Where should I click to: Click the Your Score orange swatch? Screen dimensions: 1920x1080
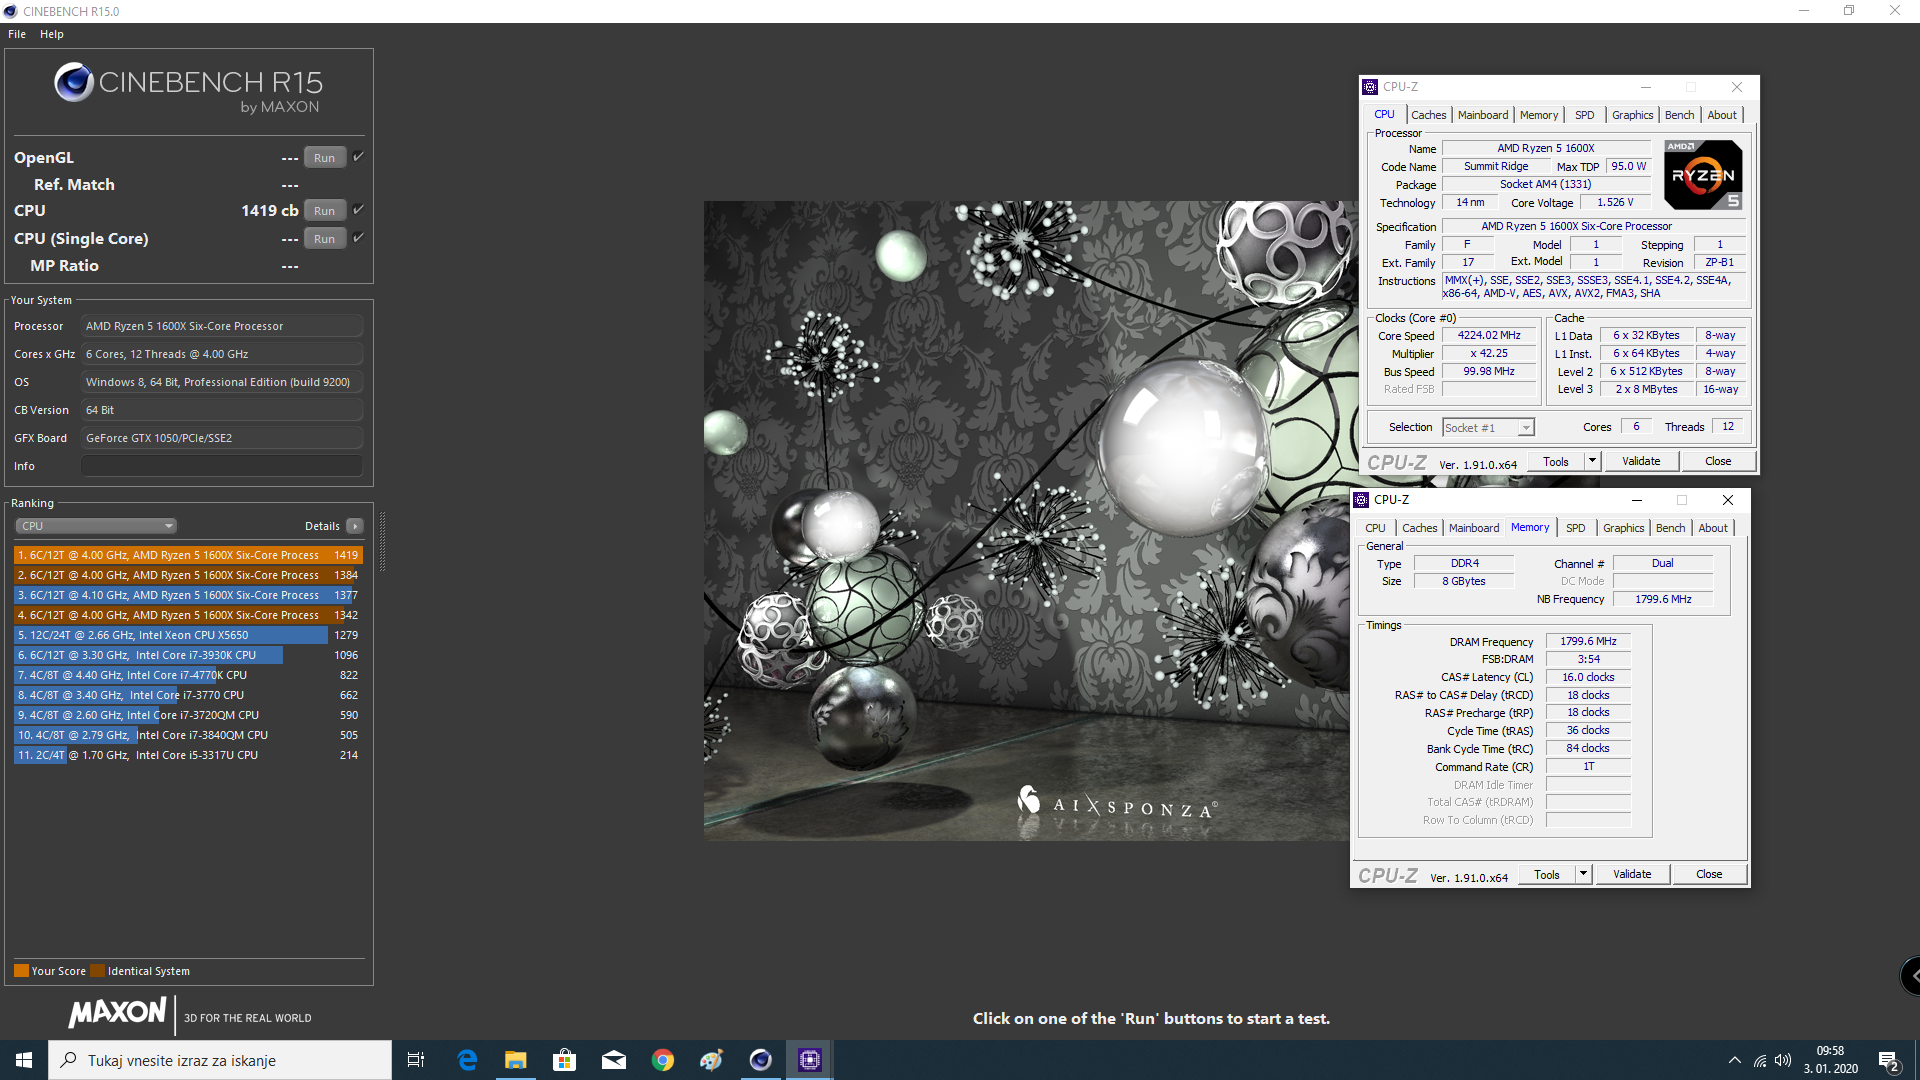pos(21,971)
